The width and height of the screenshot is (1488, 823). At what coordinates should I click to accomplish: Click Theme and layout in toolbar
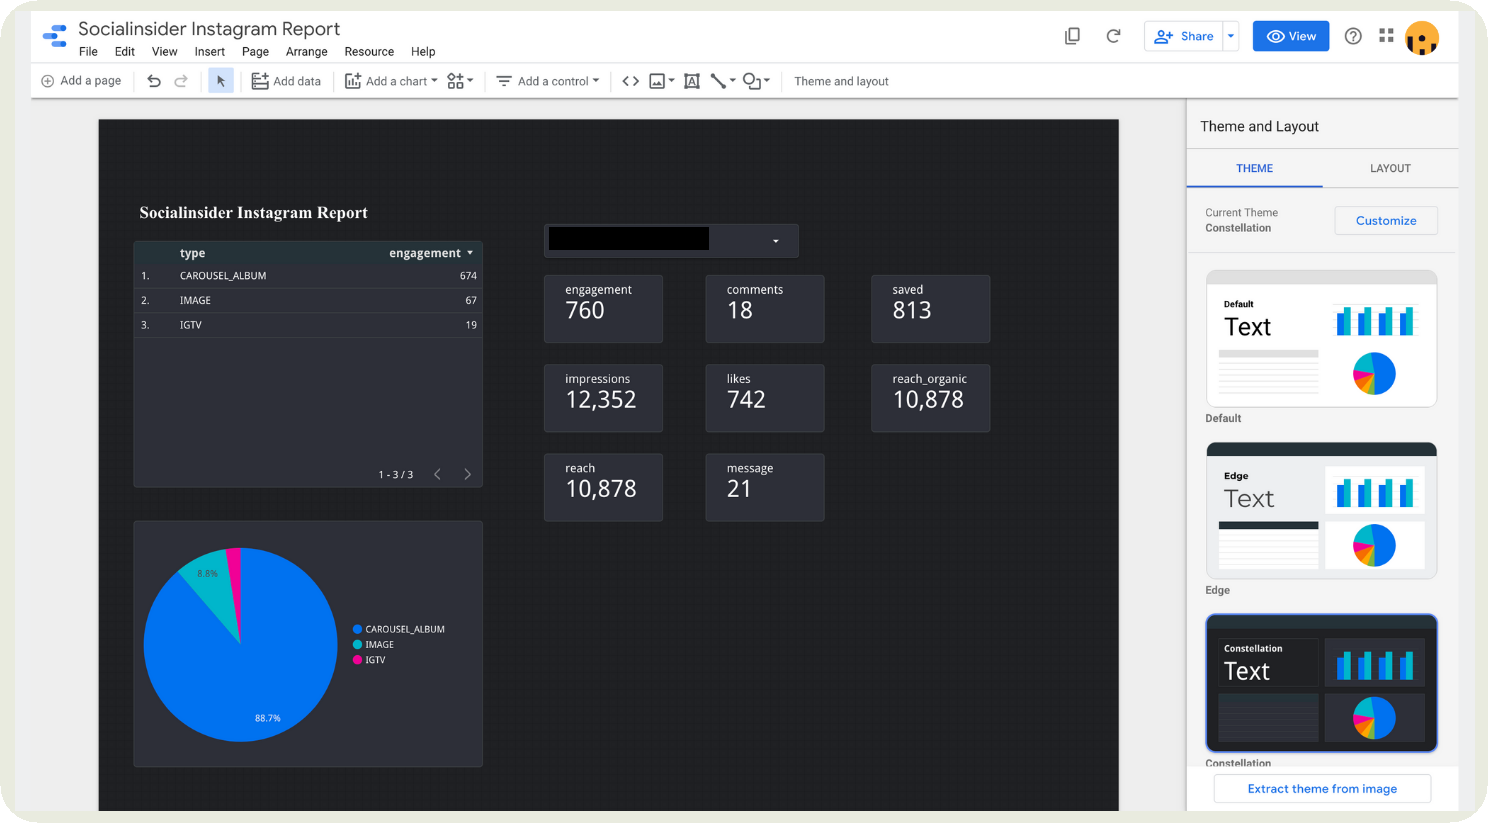click(x=841, y=81)
